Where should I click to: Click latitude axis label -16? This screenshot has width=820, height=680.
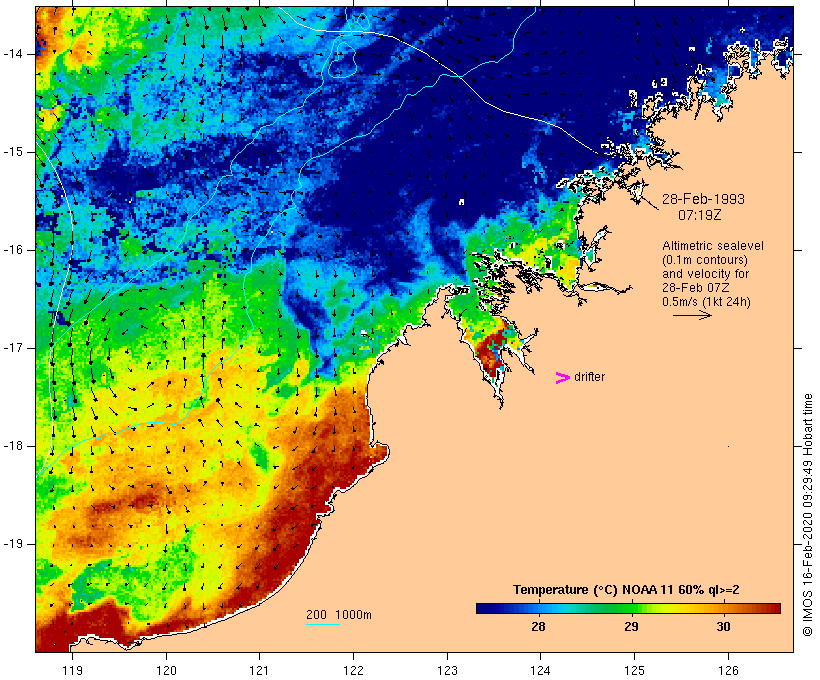point(13,250)
